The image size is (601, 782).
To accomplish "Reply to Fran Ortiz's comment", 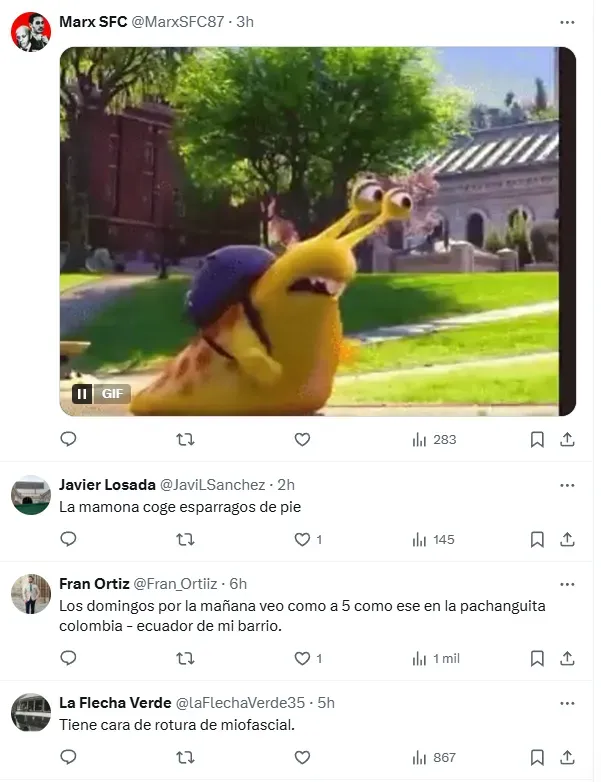I will click(x=68, y=658).
